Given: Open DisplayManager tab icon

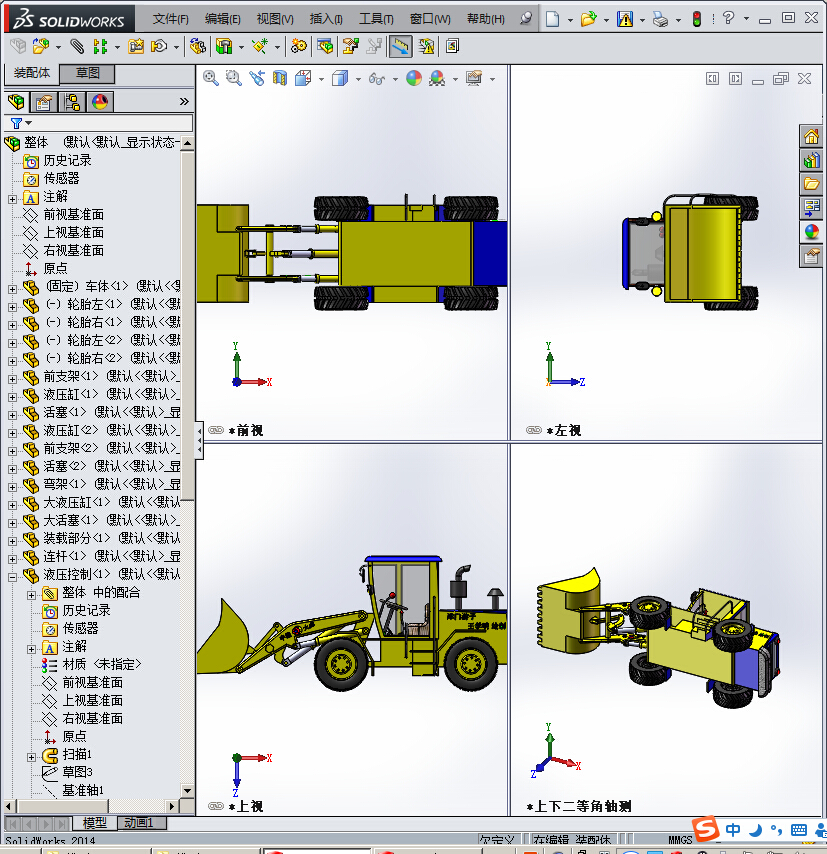Looking at the screenshot, I should click(100, 102).
